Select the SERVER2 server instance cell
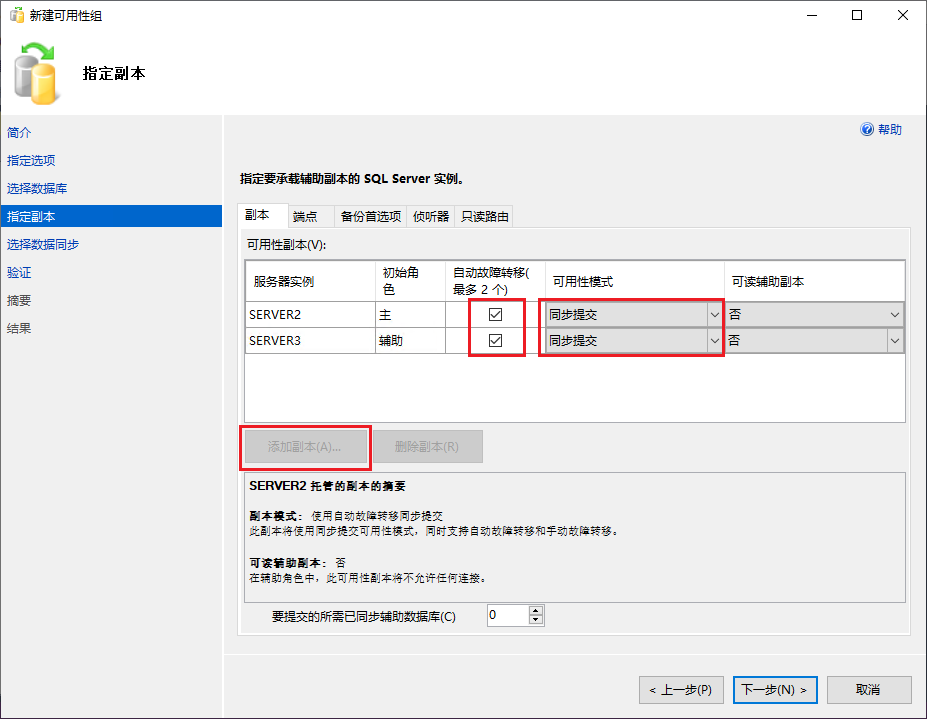This screenshot has width=927, height=719. [310, 315]
